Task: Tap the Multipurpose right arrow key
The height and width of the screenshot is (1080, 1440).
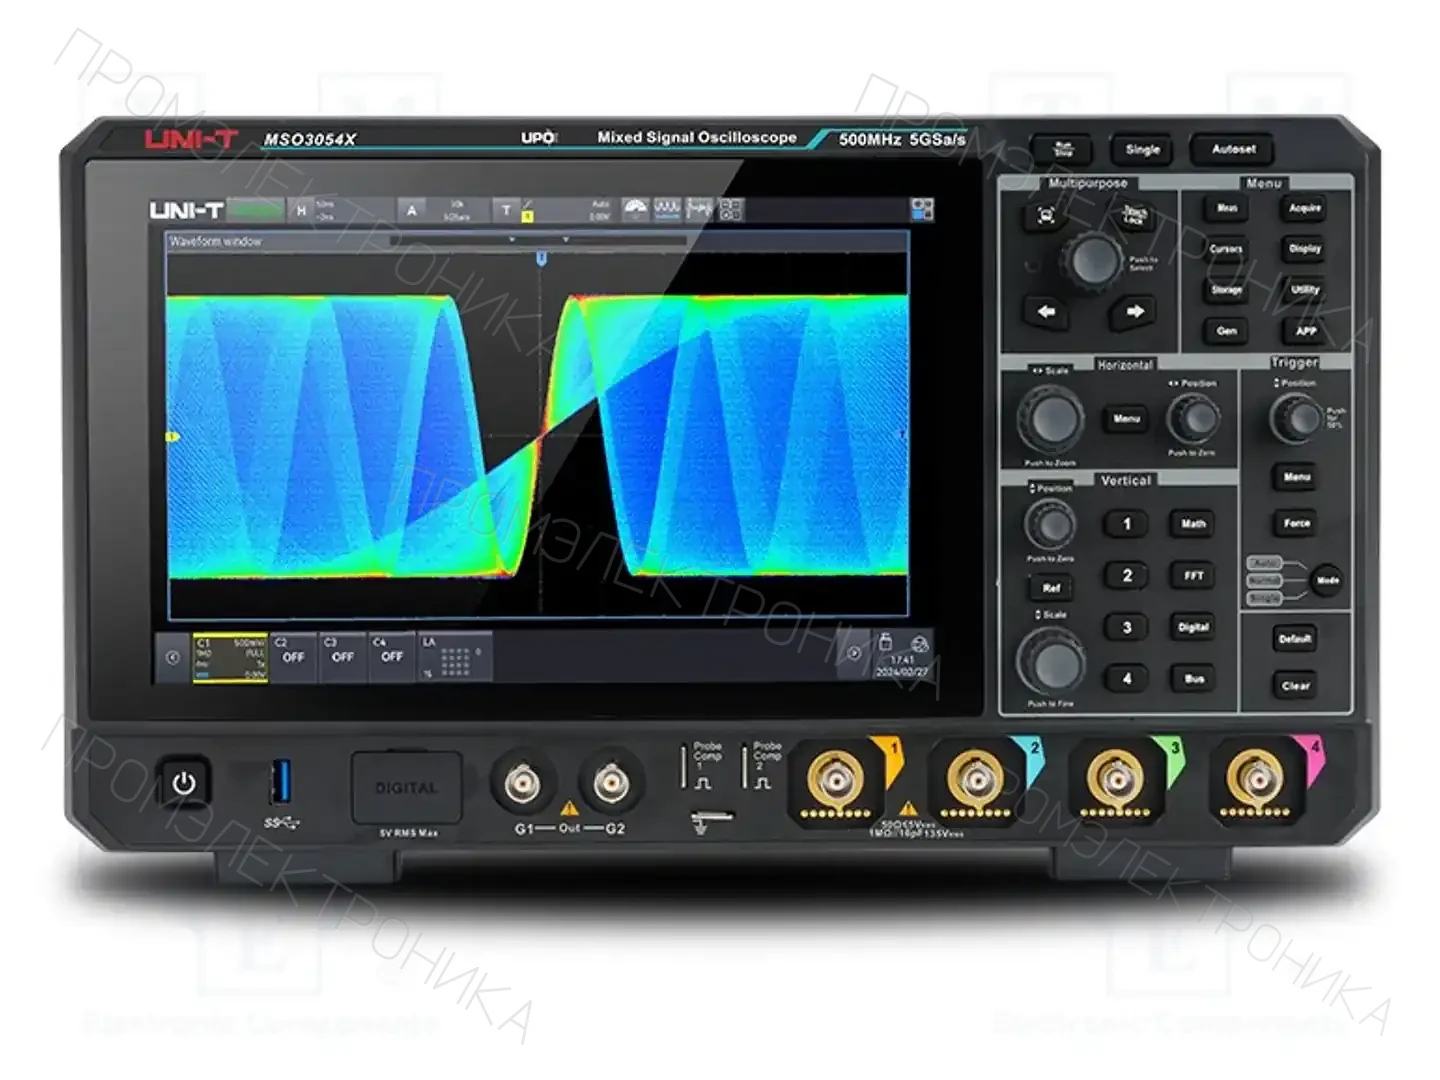Action: point(1135,311)
